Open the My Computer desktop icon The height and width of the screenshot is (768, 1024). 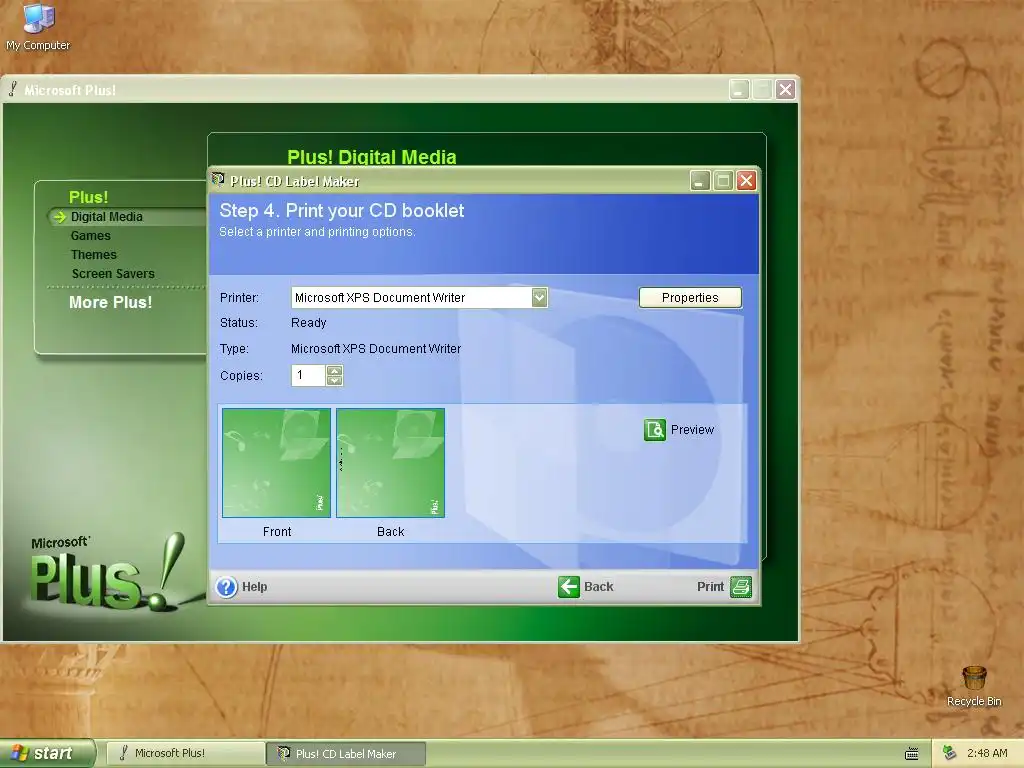[38, 26]
